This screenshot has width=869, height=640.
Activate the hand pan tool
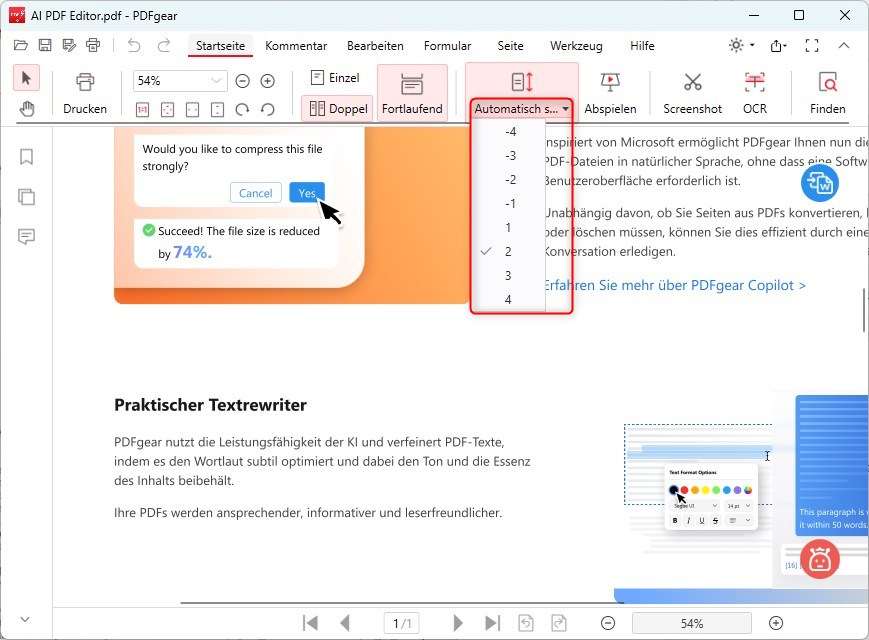coord(26,109)
